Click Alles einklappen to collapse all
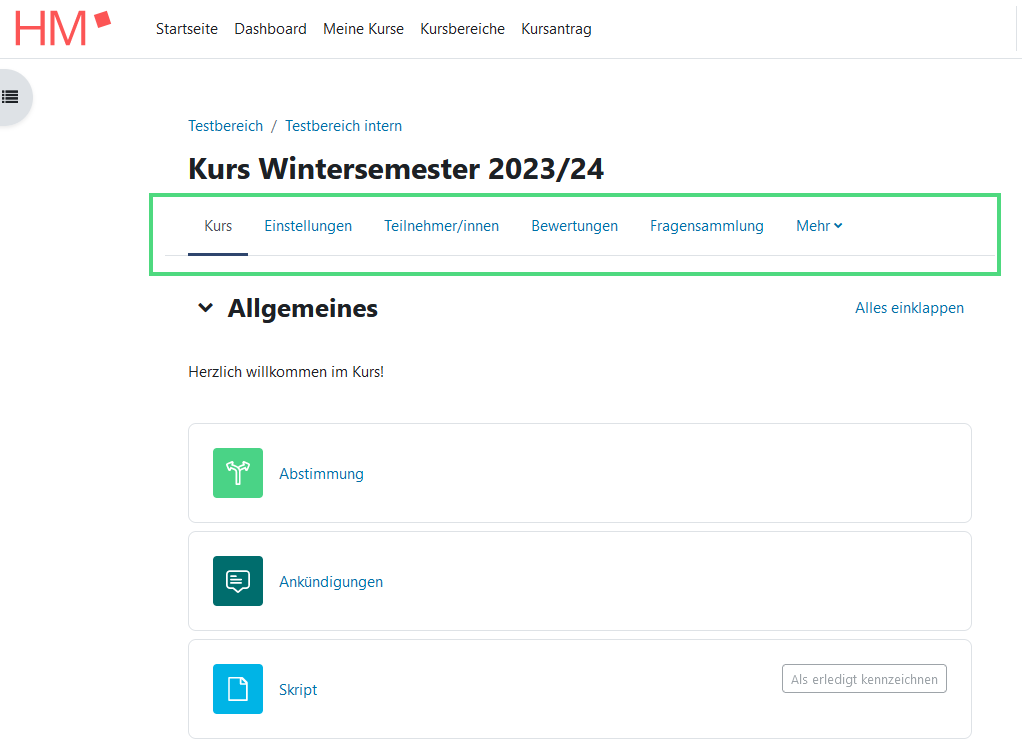This screenshot has width=1022, height=744. point(909,308)
